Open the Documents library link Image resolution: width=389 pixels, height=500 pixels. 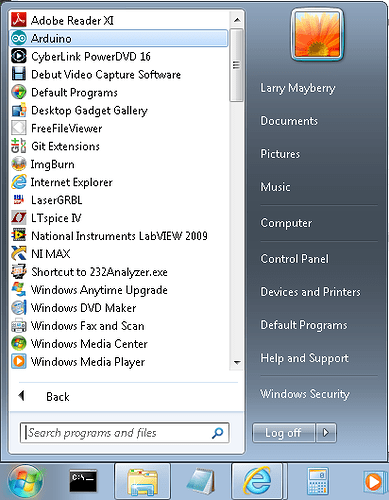tap(289, 121)
